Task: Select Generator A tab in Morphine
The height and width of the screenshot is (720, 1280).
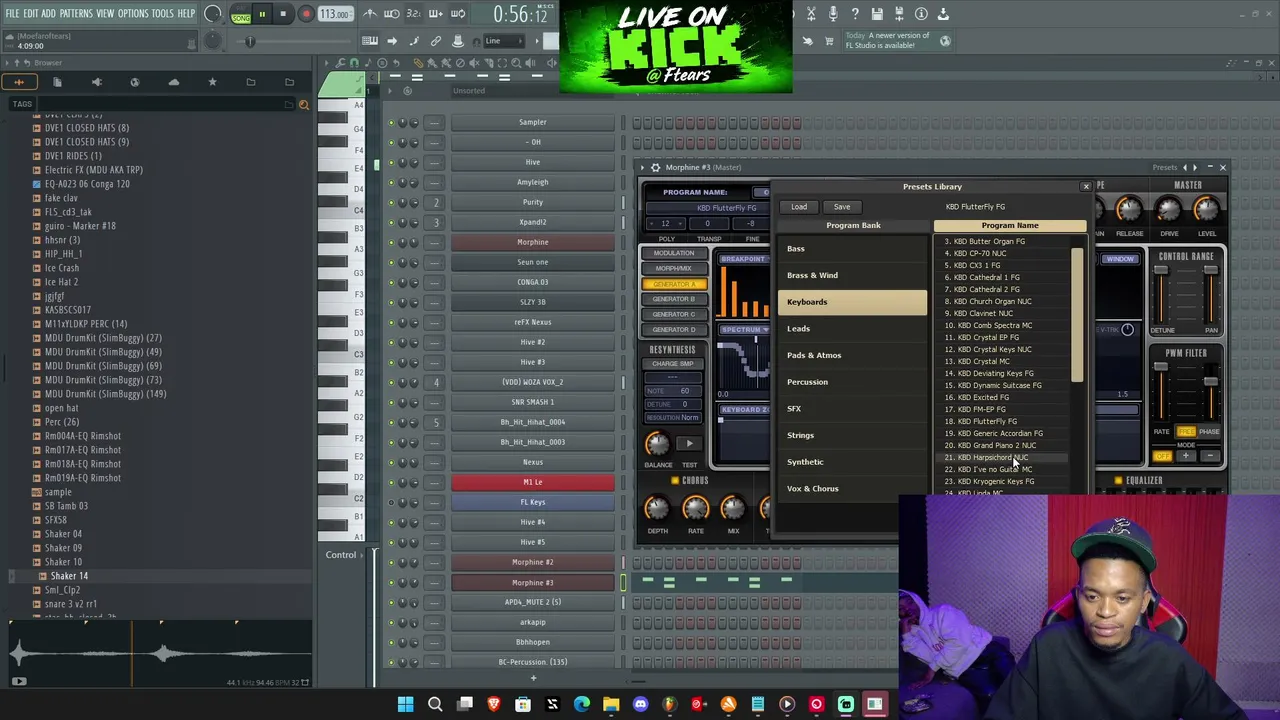Action: point(674,284)
